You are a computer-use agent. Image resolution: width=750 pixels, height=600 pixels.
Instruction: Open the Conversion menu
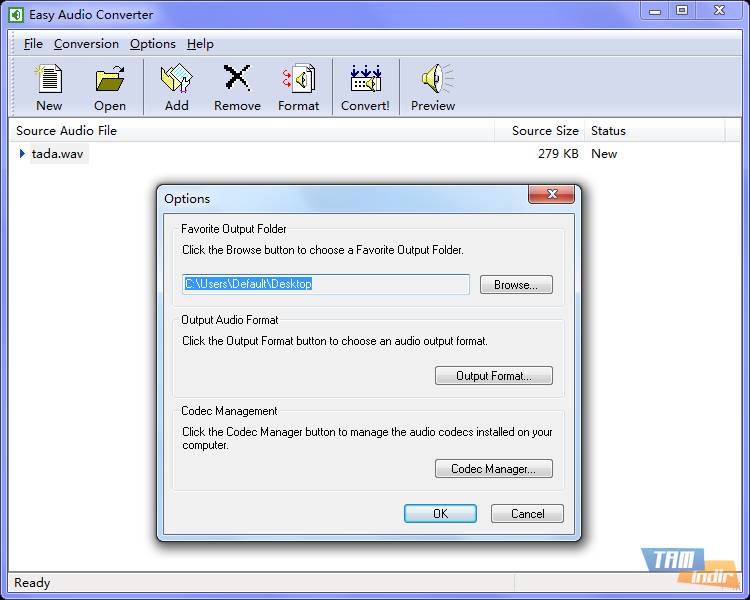point(86,44)
